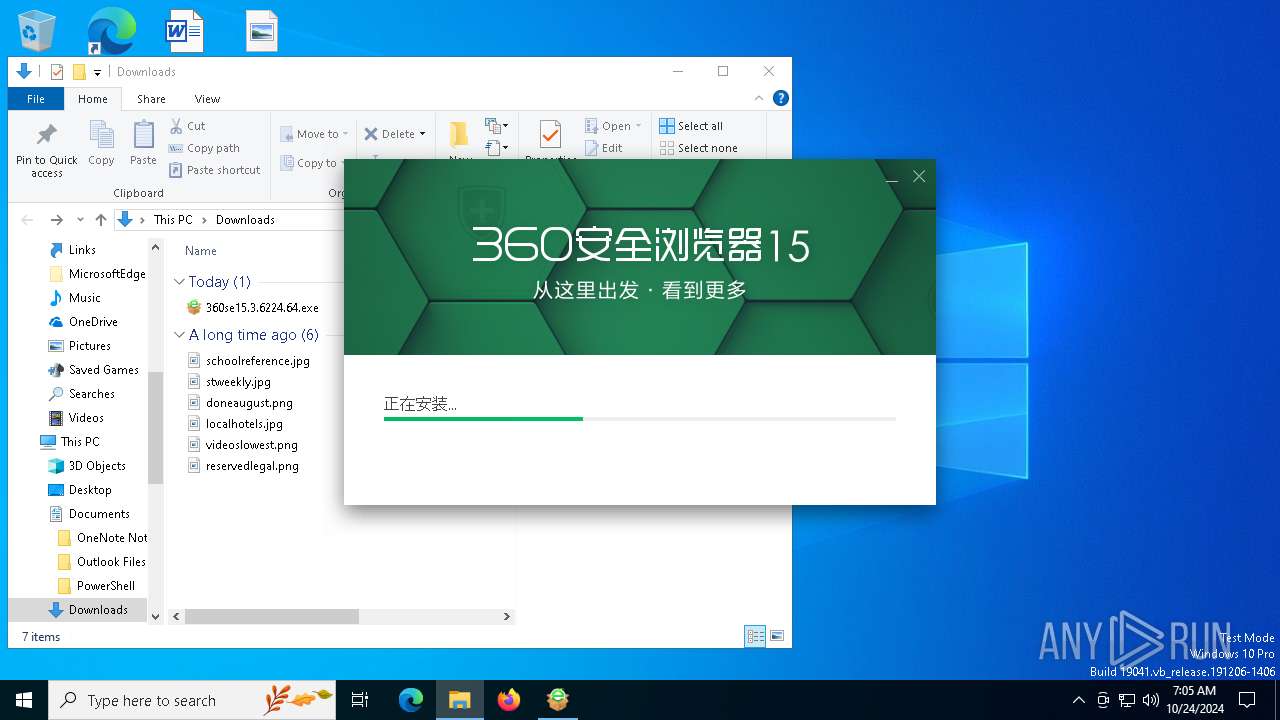
Task: Click the Back navigation arrow
Action: coord(27,220)
